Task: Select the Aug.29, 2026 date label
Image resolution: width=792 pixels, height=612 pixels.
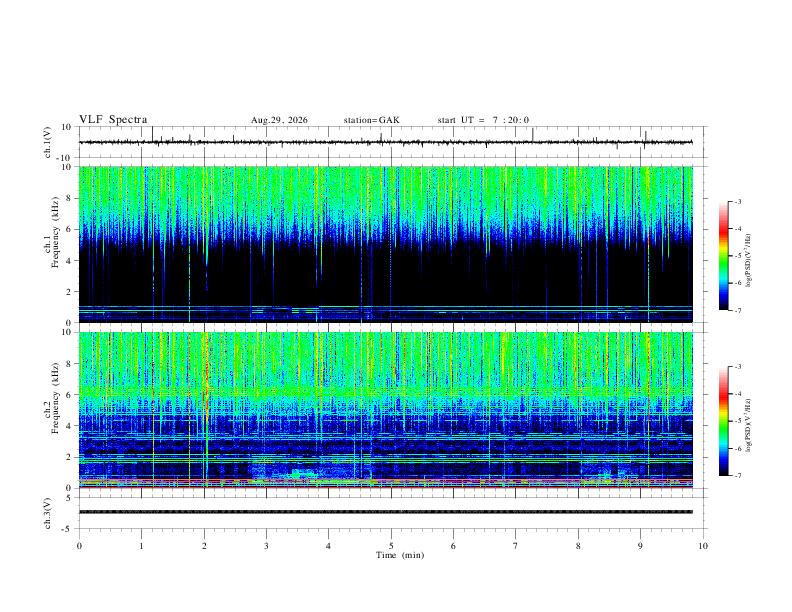Action: click(279, 120)
